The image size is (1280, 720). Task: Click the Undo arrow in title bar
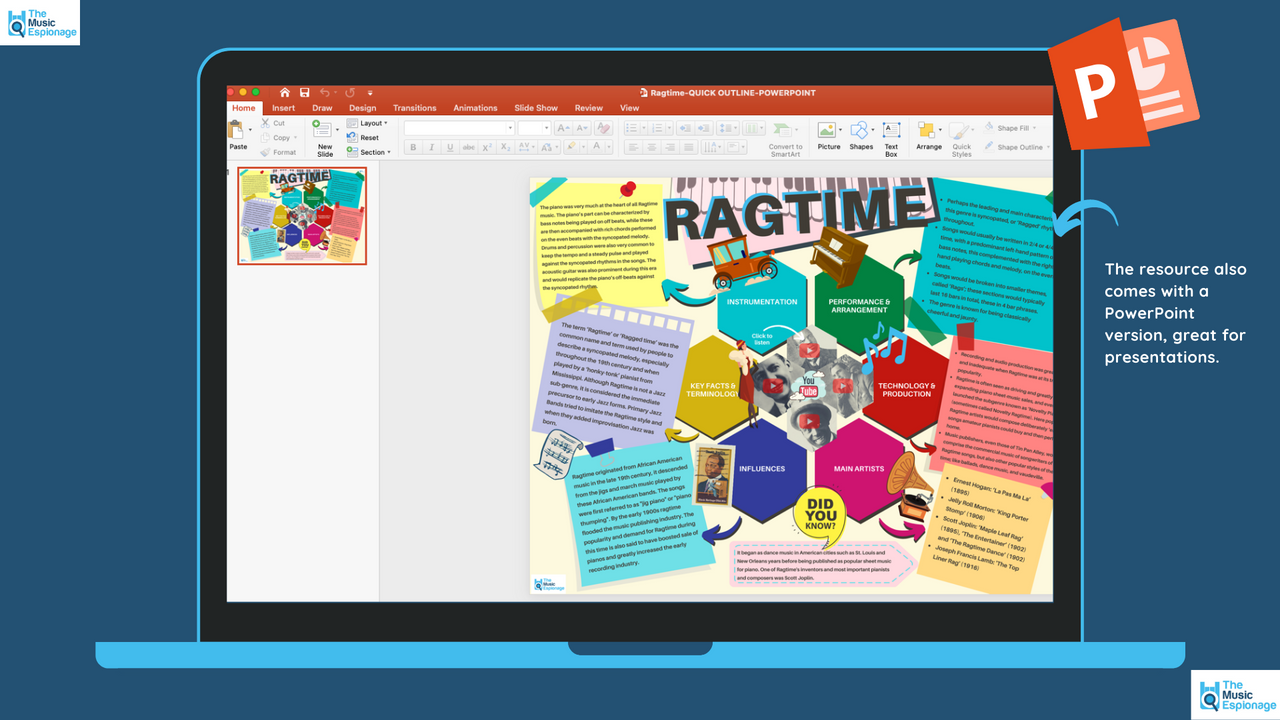click(324, 93)
